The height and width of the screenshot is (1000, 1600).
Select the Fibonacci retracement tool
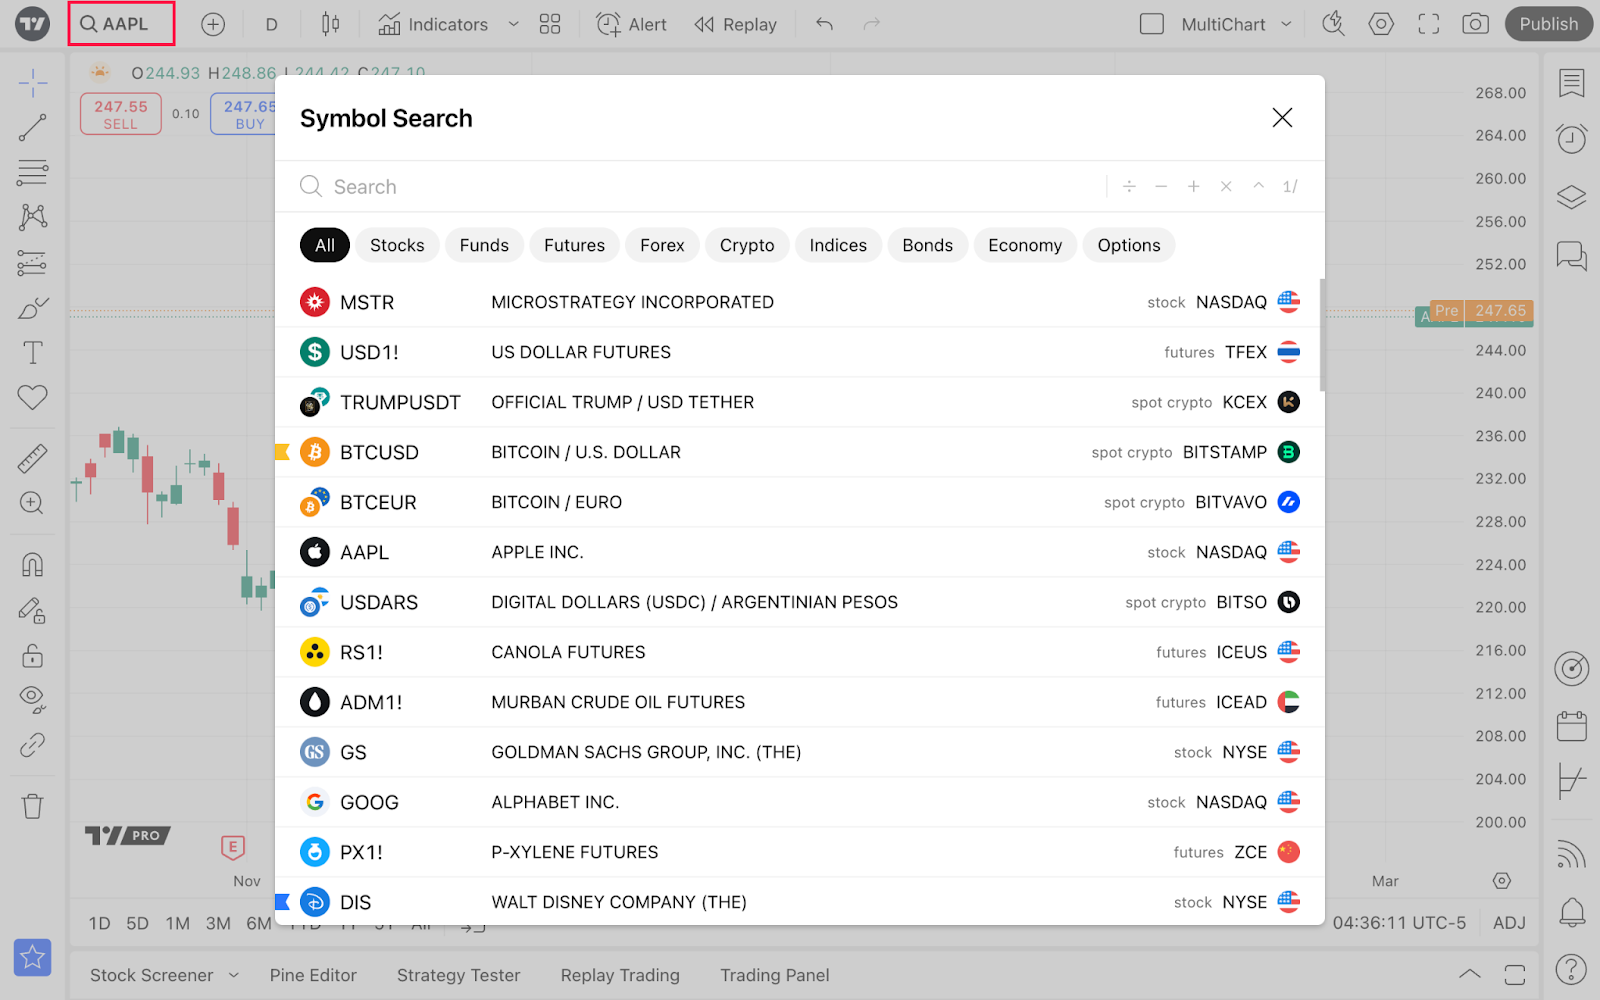pyautogui.click(x=33, y=172)
